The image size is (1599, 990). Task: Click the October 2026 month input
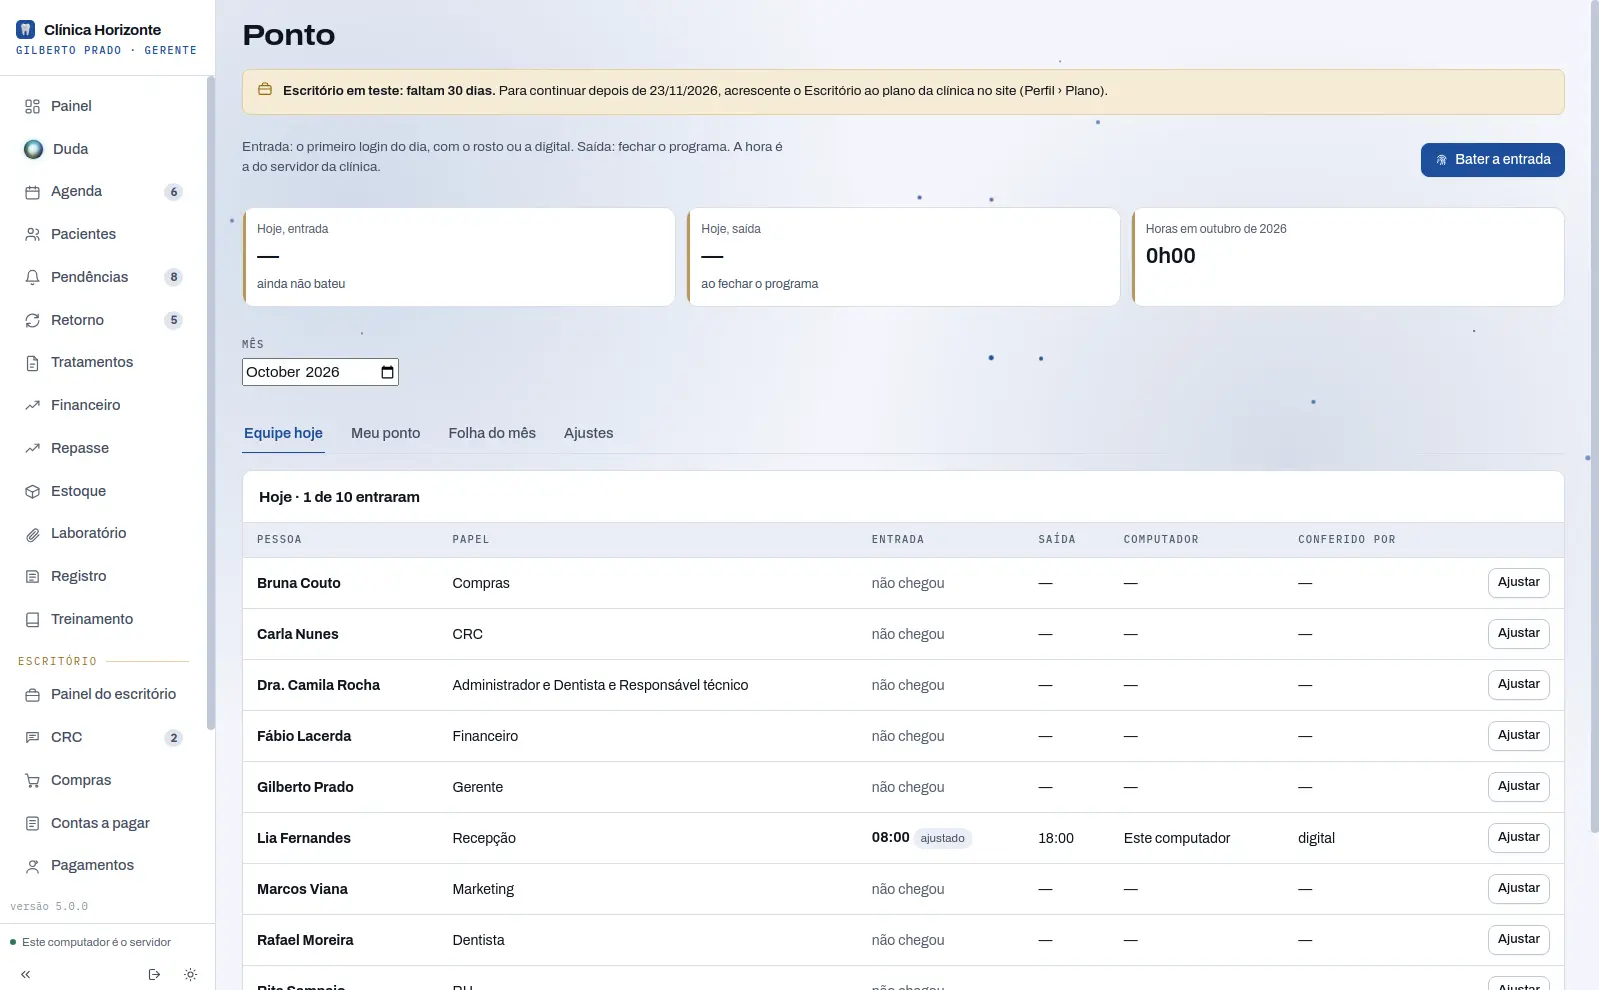click(x=320, y=372)
